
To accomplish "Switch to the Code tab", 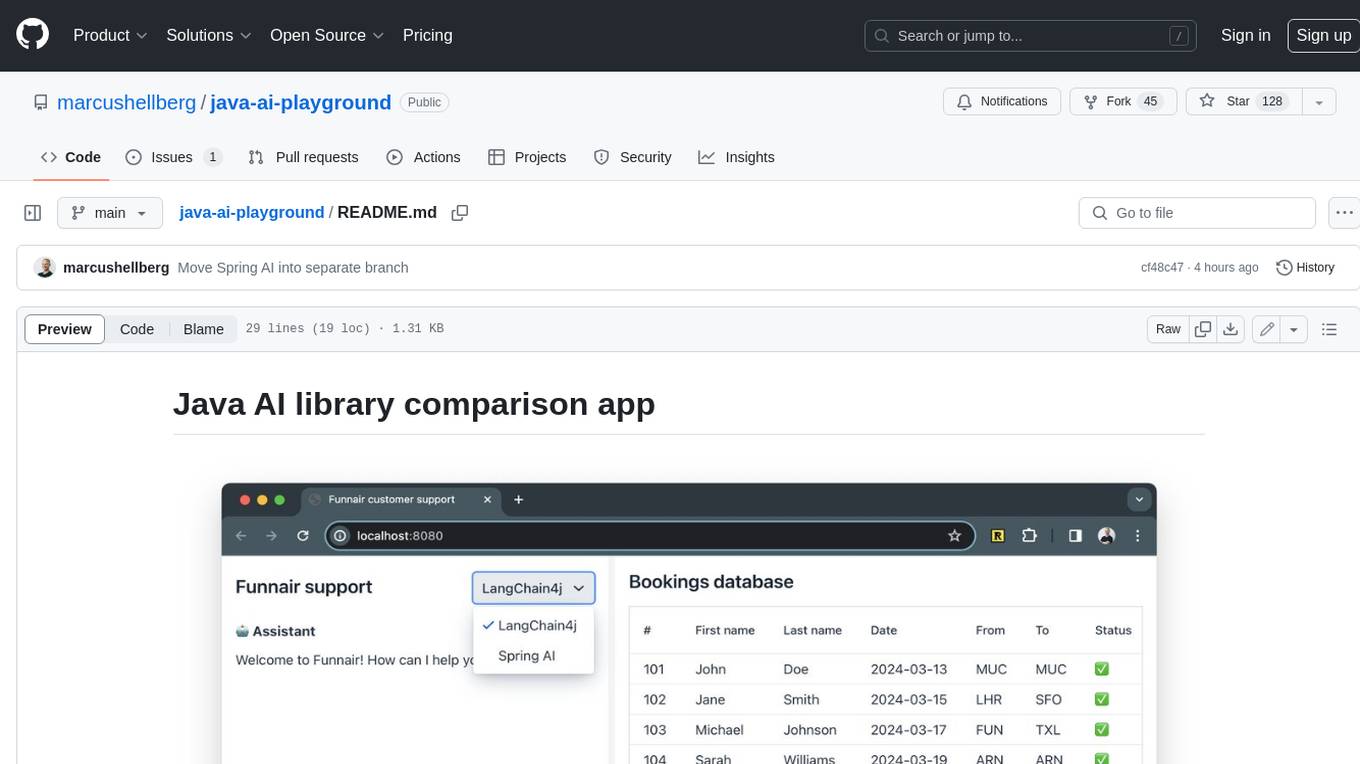I will click(71, 157).
